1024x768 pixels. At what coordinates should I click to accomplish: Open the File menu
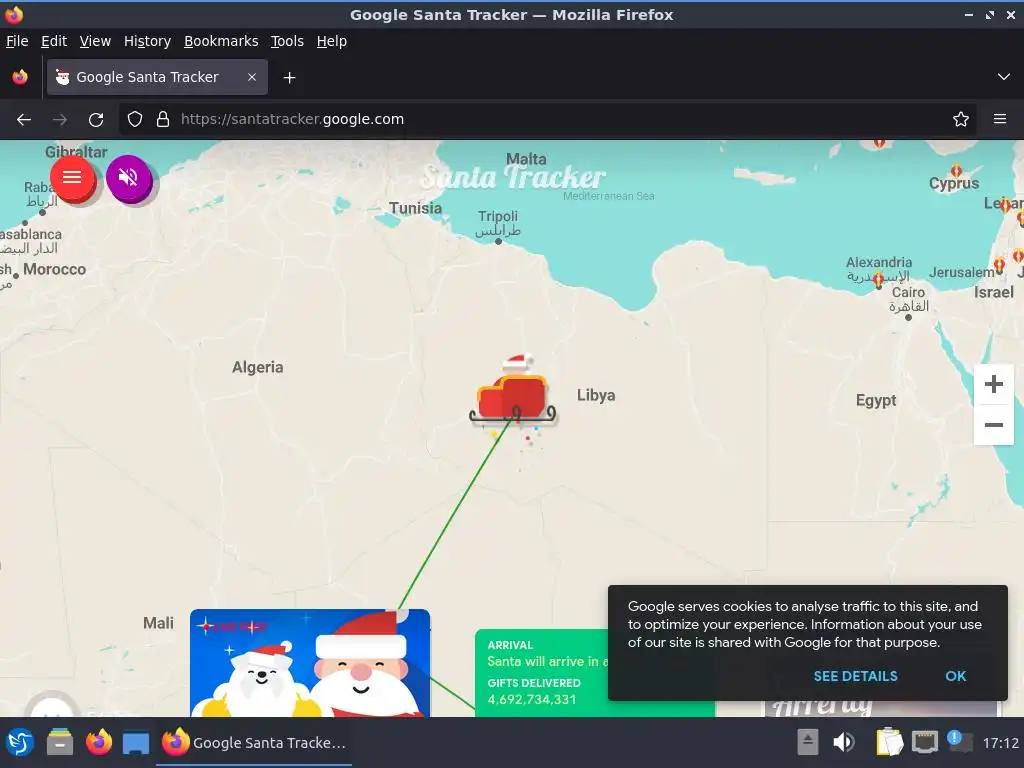tap(17, 41)
